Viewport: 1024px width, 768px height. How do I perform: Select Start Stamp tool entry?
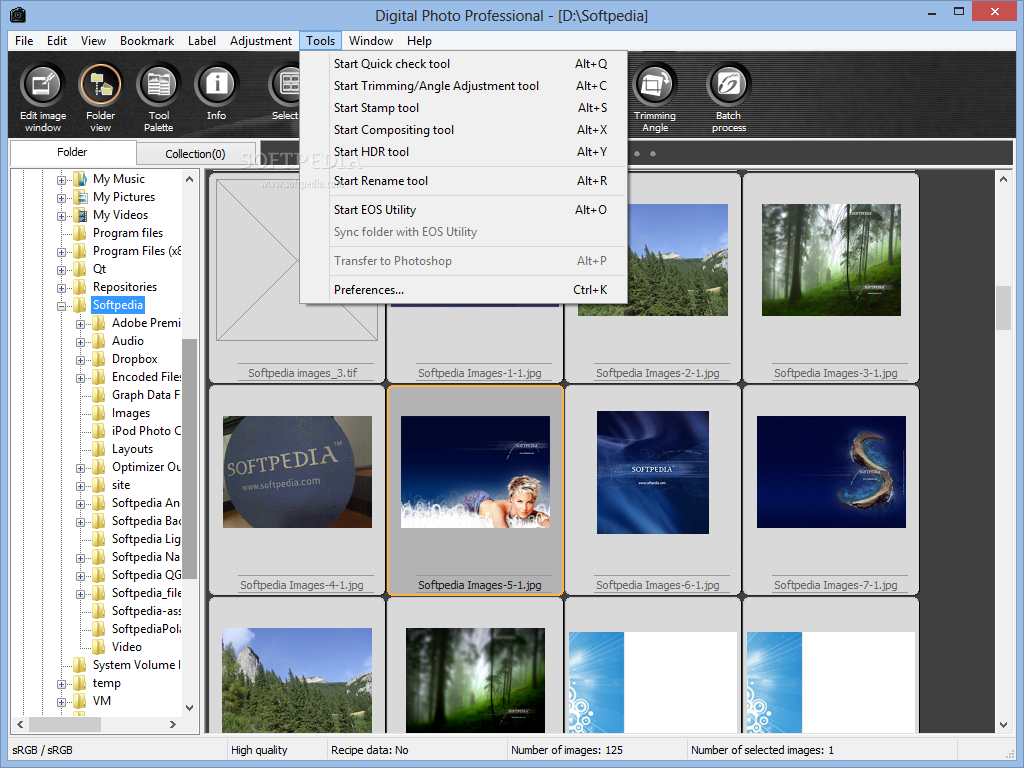point(464,108)
